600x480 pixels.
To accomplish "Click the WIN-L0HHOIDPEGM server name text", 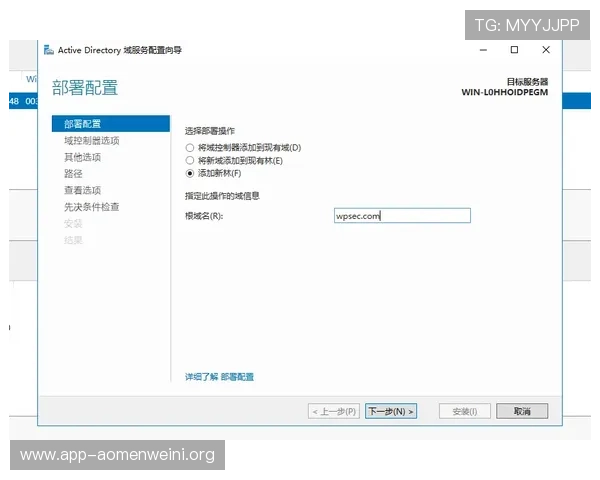I will click(x=505, y=92).
